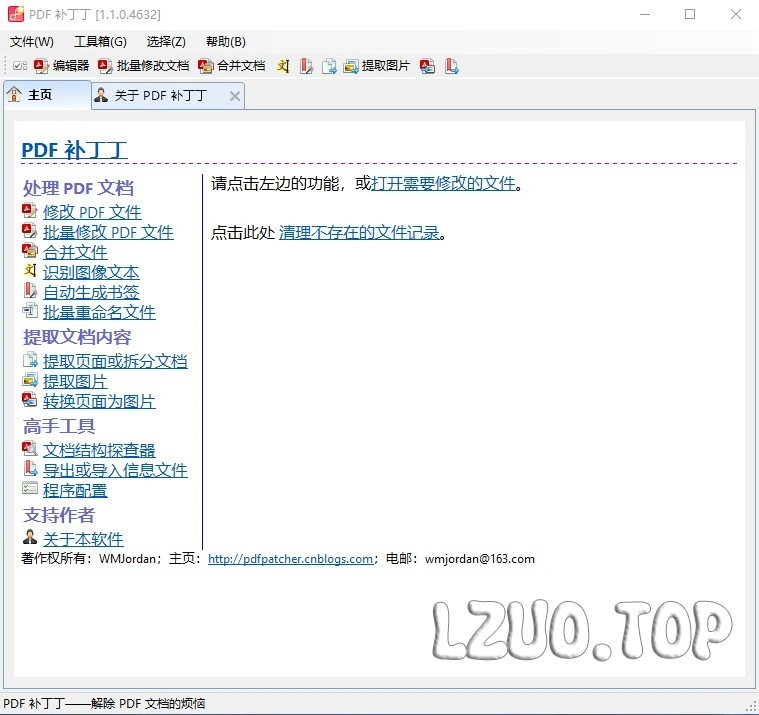
Task: Click the options checklist icon at the toolbar start
Action: point(20,66)
